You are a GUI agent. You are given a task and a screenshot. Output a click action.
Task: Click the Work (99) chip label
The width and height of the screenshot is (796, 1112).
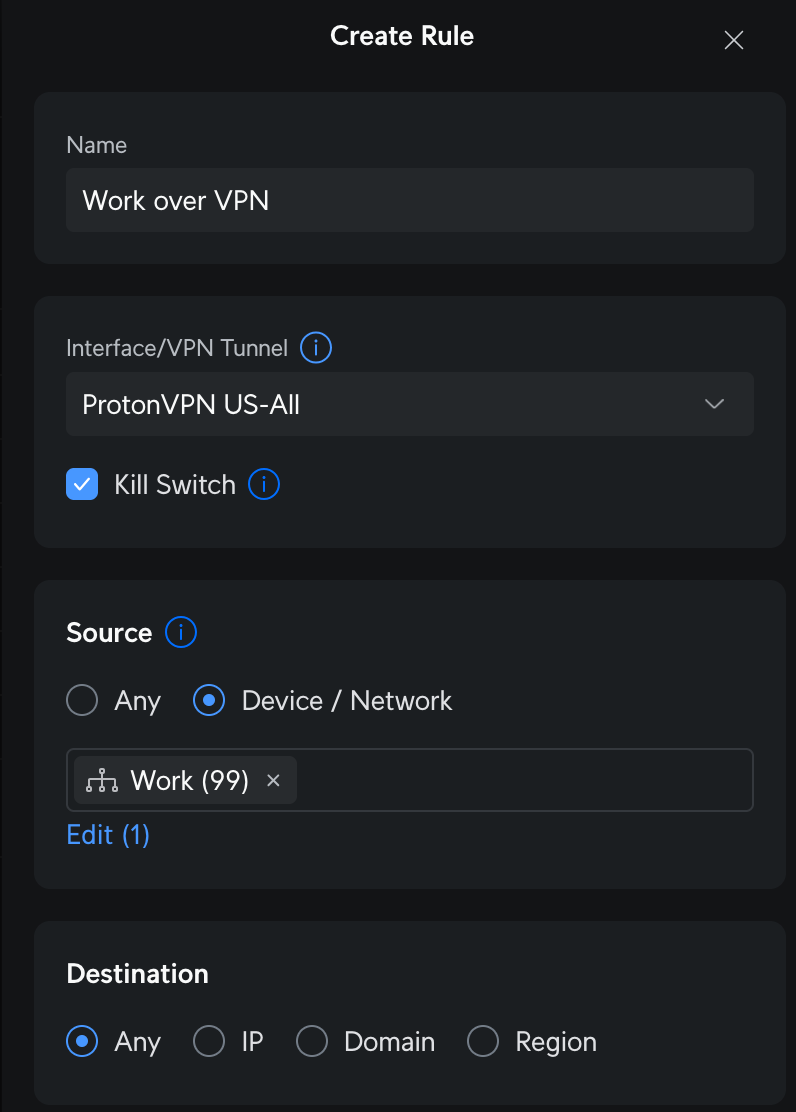189,781
